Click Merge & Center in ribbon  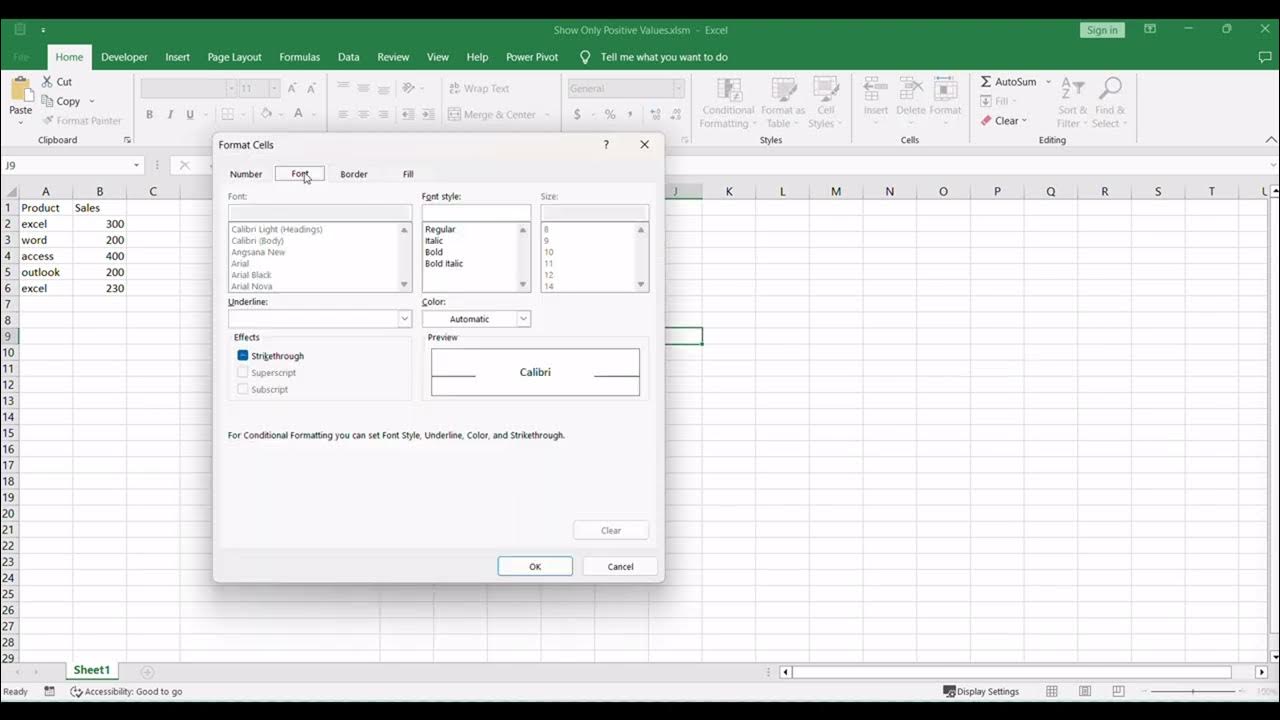tap(492, 115)
